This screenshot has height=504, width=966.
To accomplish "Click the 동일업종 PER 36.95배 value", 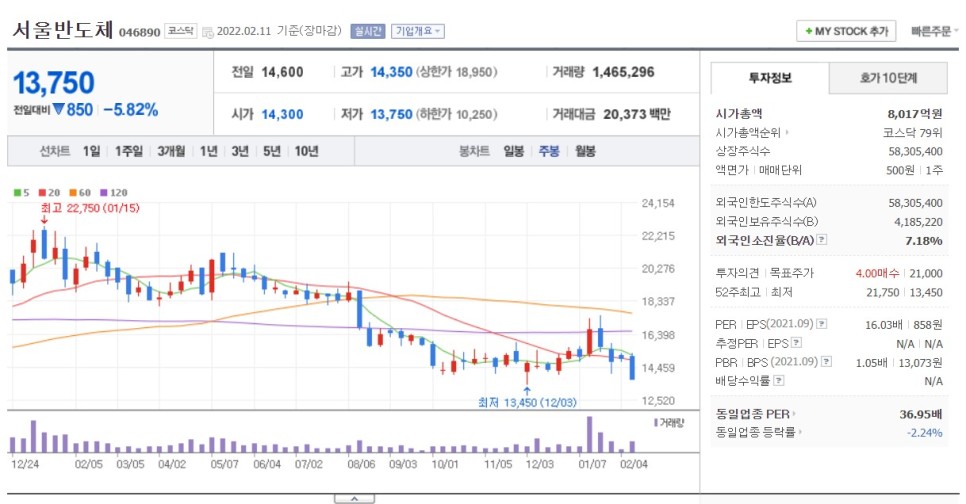I will click(920, 414).
